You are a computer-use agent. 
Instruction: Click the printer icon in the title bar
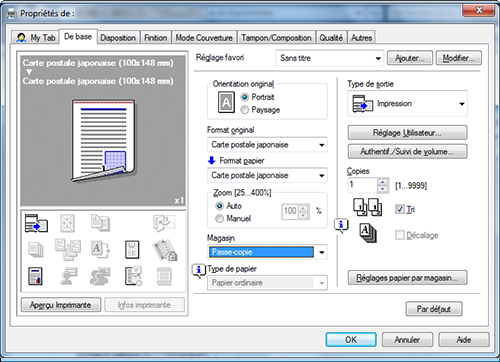[11, 14]
